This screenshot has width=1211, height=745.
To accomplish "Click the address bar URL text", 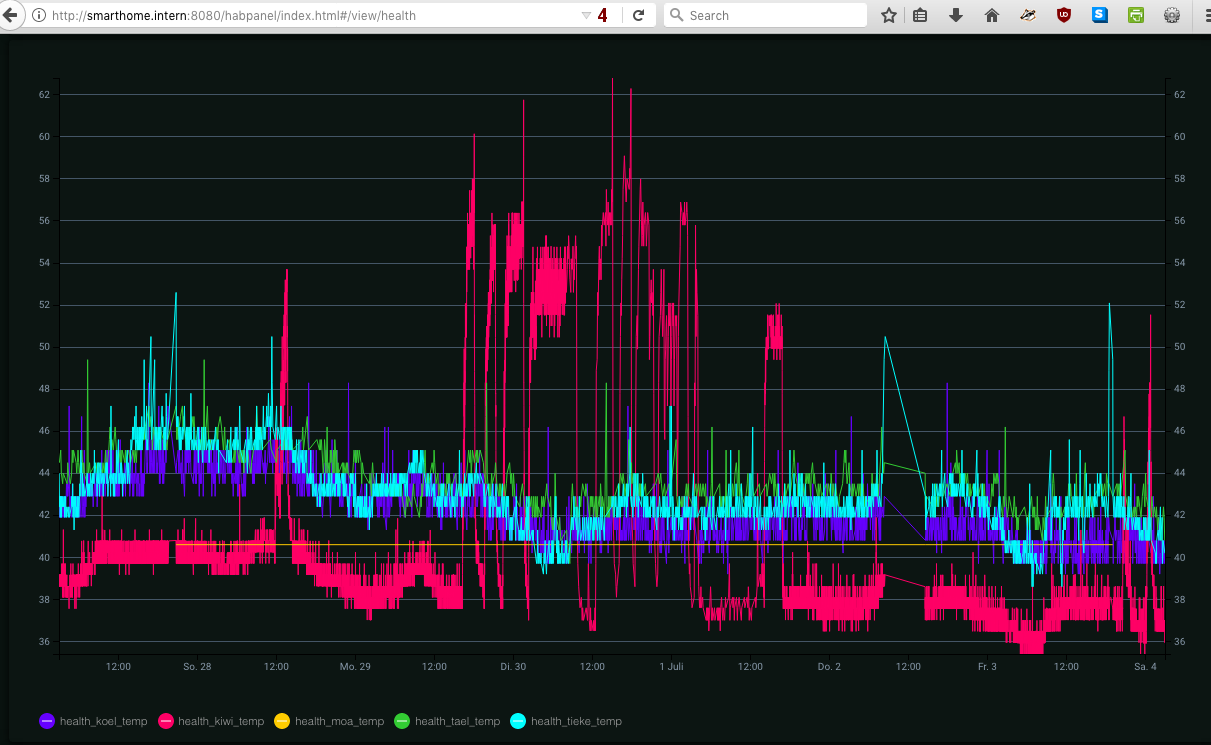I will point(233,16).
